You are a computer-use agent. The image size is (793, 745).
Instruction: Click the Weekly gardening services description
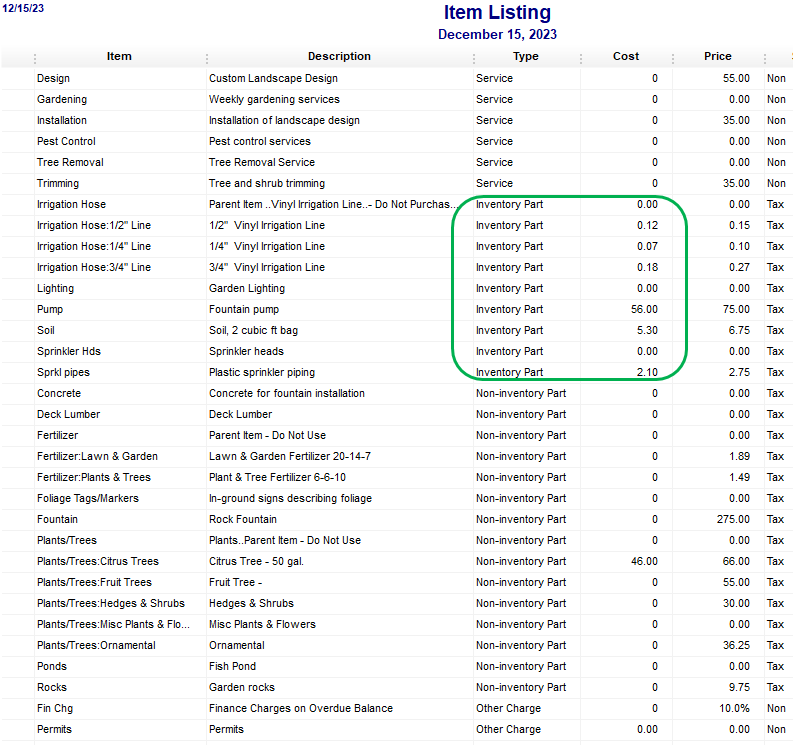pos(274,100)
